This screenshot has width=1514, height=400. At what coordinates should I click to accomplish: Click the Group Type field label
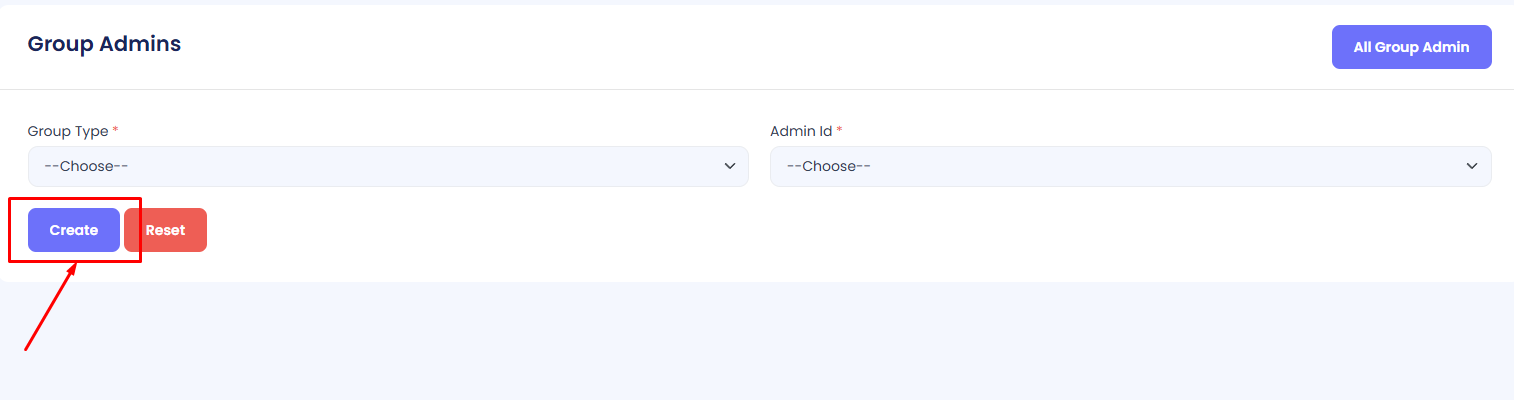click(68, 131)
